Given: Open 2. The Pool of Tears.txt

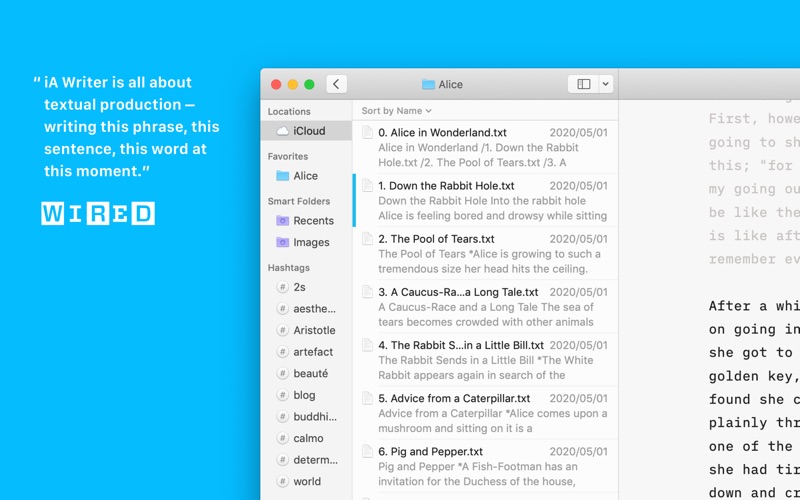Looking at the screenshot, I should pyautogui.click(x=485, y=253).
